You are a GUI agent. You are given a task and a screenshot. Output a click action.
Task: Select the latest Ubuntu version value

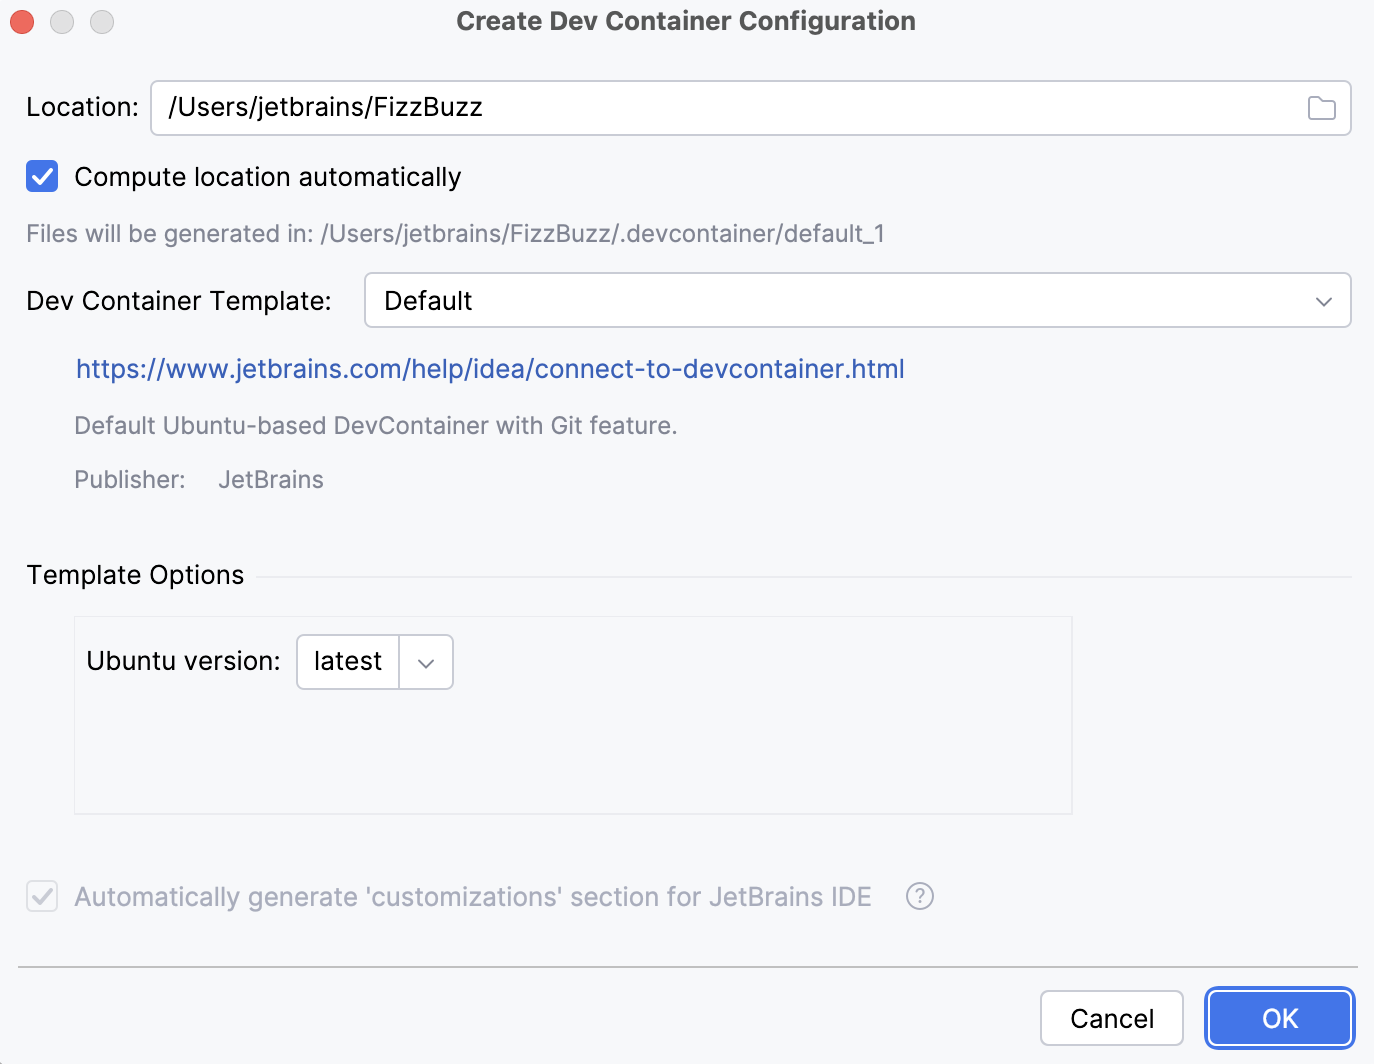pyautogui.click(x=347, y=661)
